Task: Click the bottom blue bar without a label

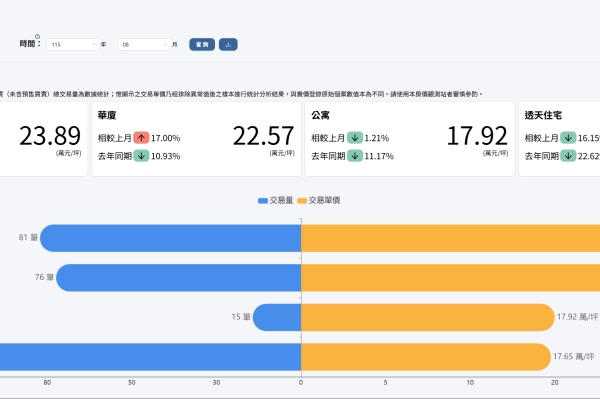Action: point(150,357)
